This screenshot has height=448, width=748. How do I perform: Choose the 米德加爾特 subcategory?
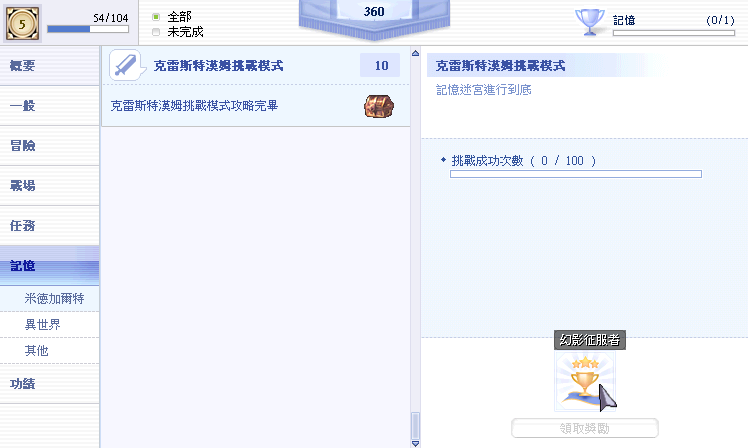click(50, 299)
